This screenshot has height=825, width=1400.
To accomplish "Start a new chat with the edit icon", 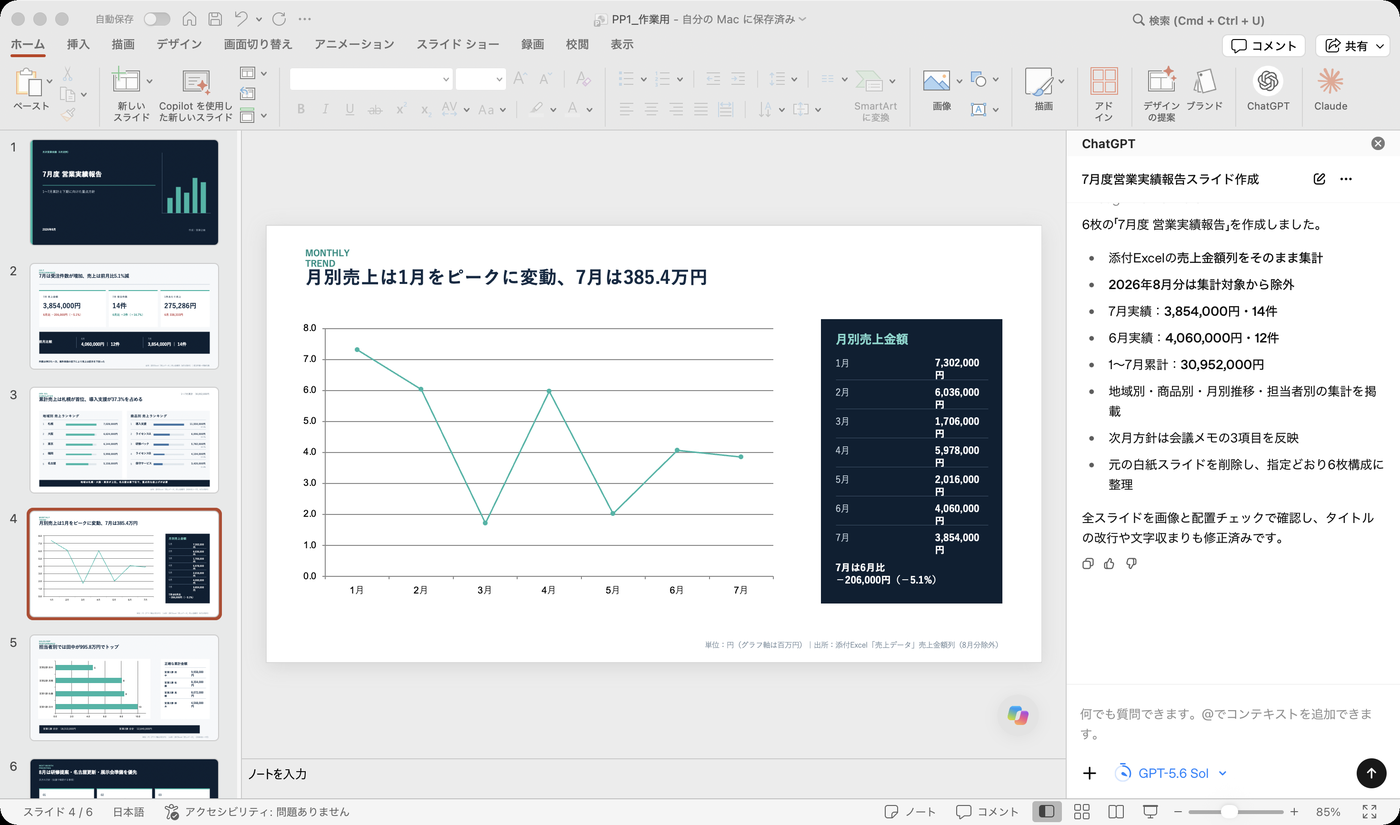I will click(1319, 179).
